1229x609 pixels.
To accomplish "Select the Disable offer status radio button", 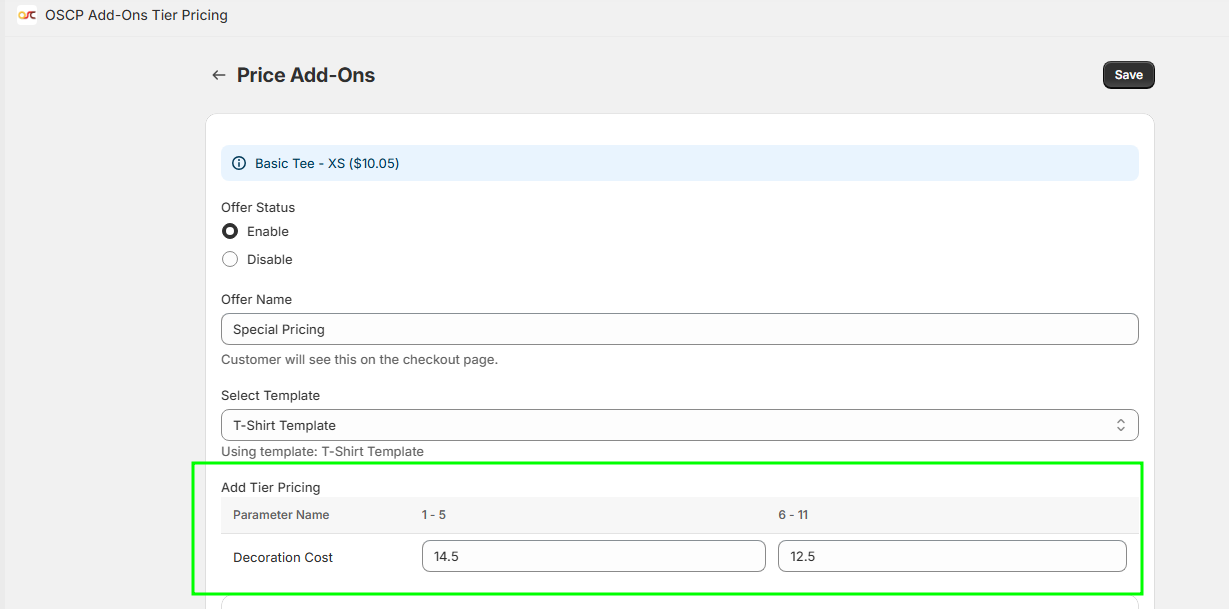I will tap(230, 259).
